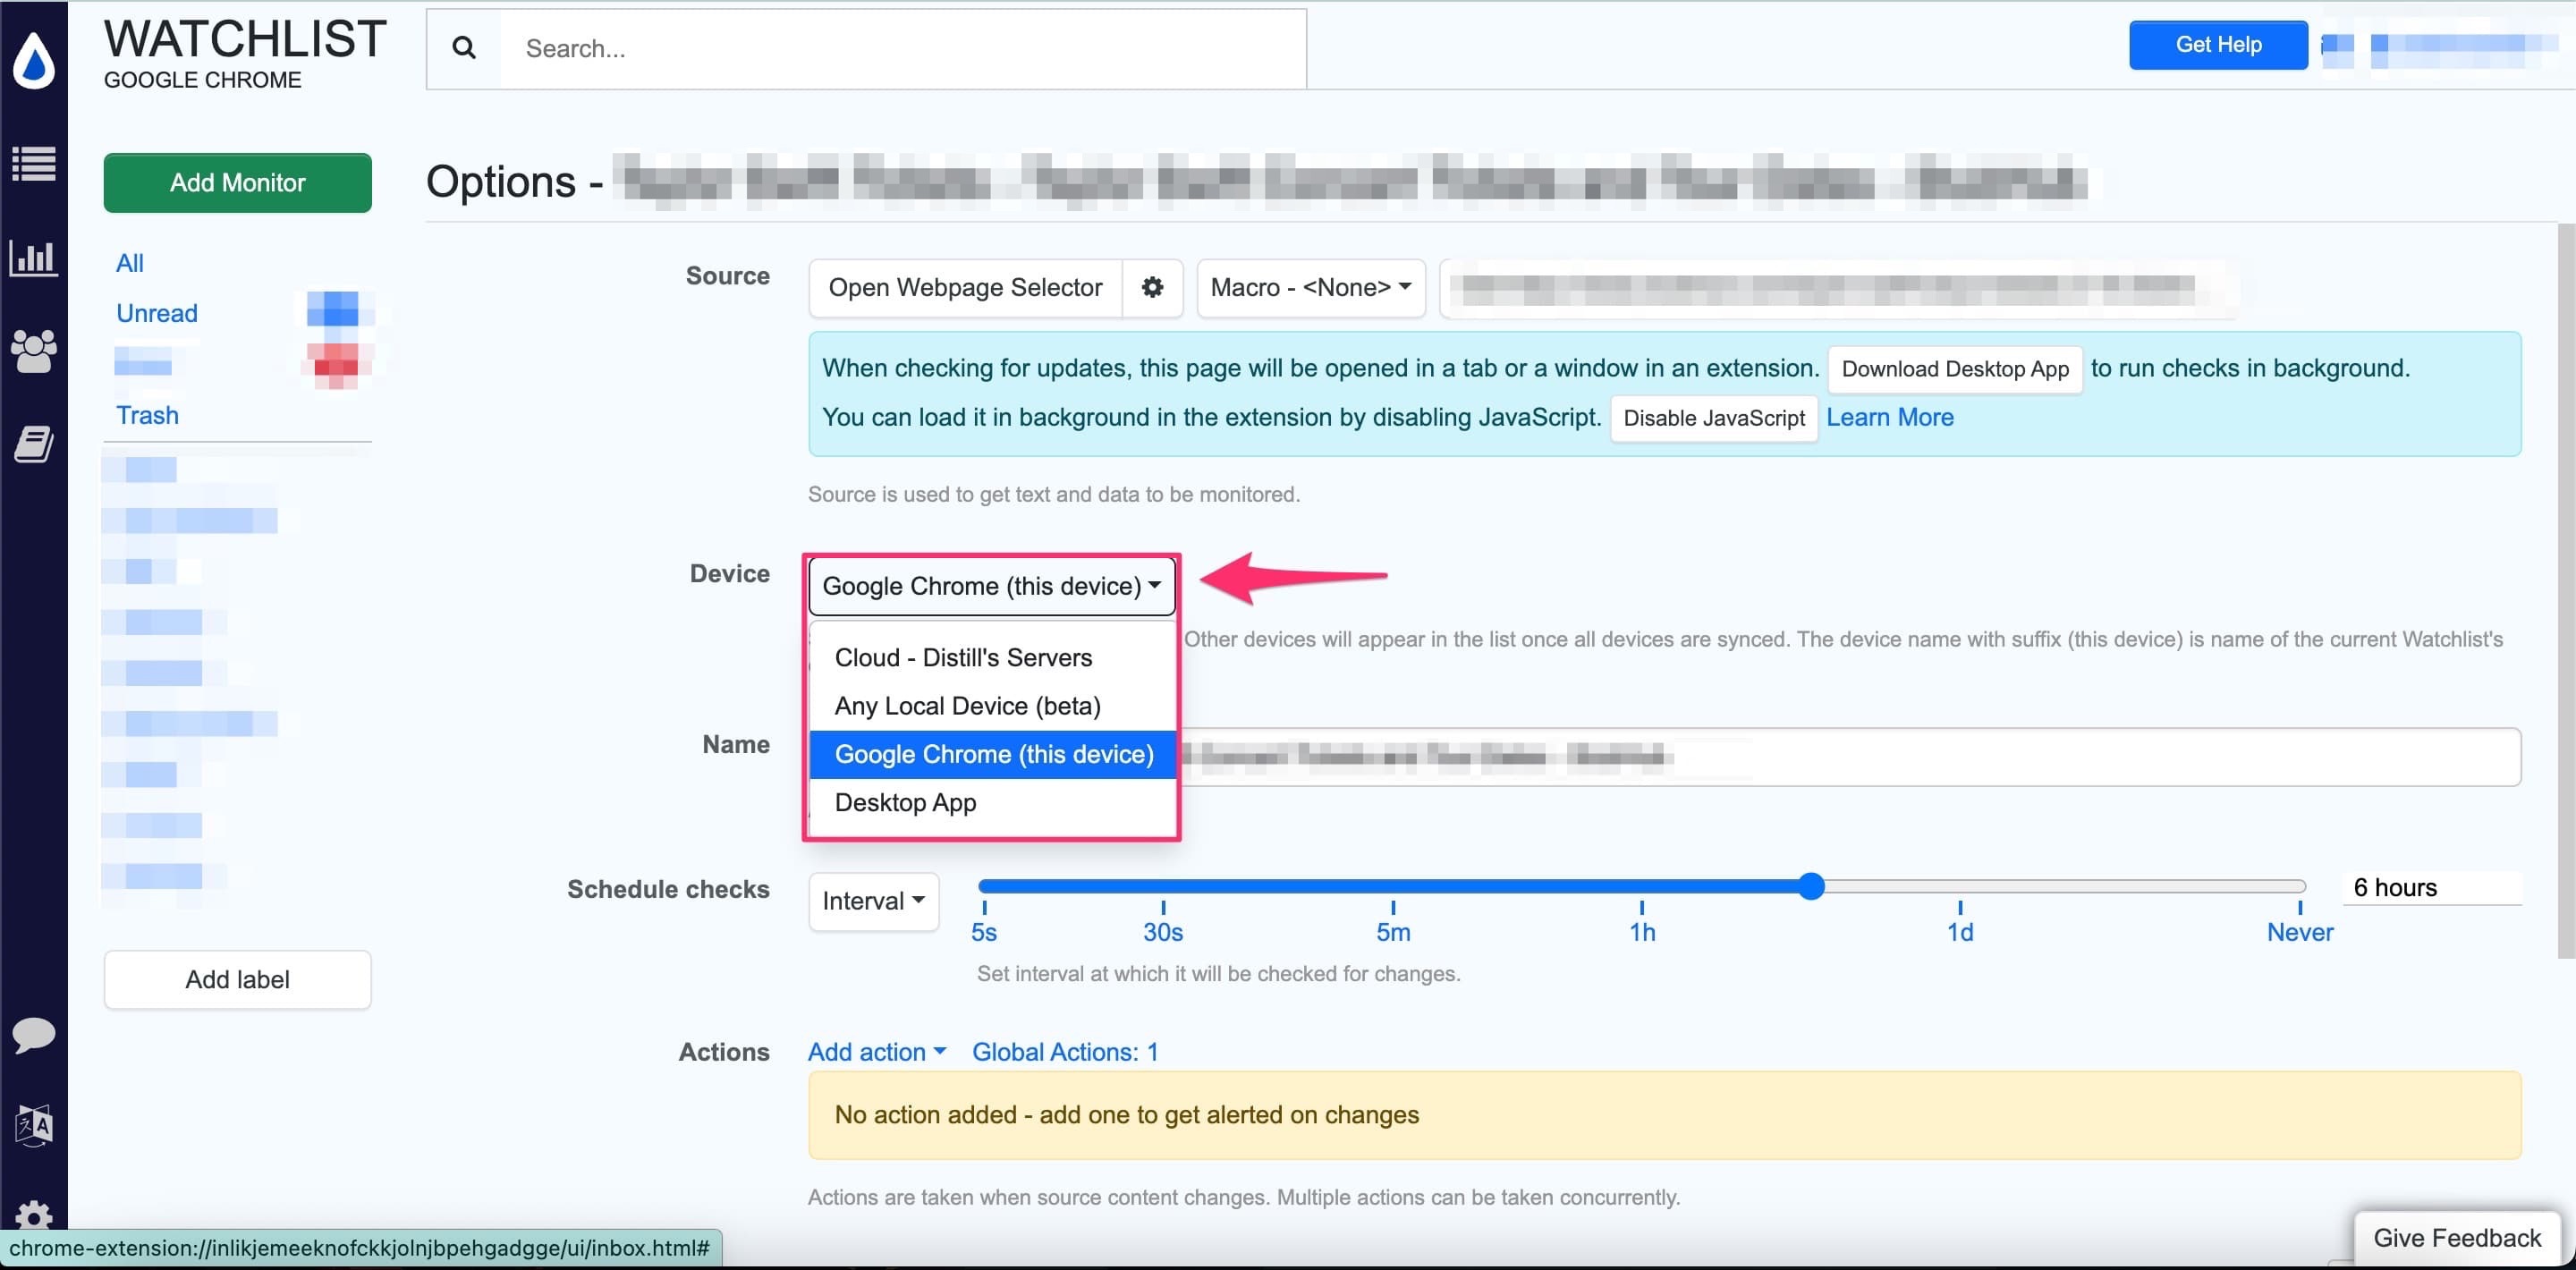Click the Learn More link

click(x=1890, y=417)
